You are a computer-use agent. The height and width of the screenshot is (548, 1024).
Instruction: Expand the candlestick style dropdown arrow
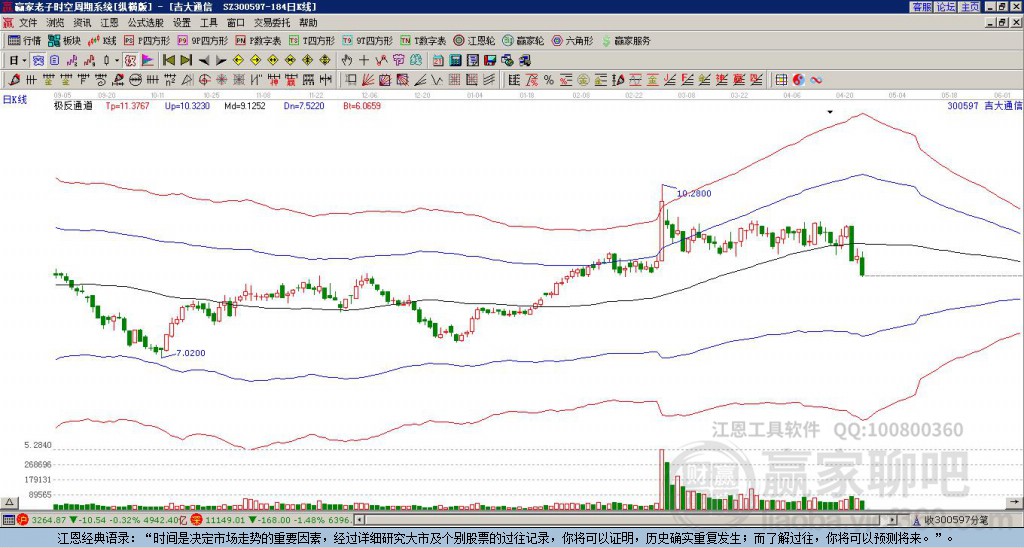click(117, 61)
